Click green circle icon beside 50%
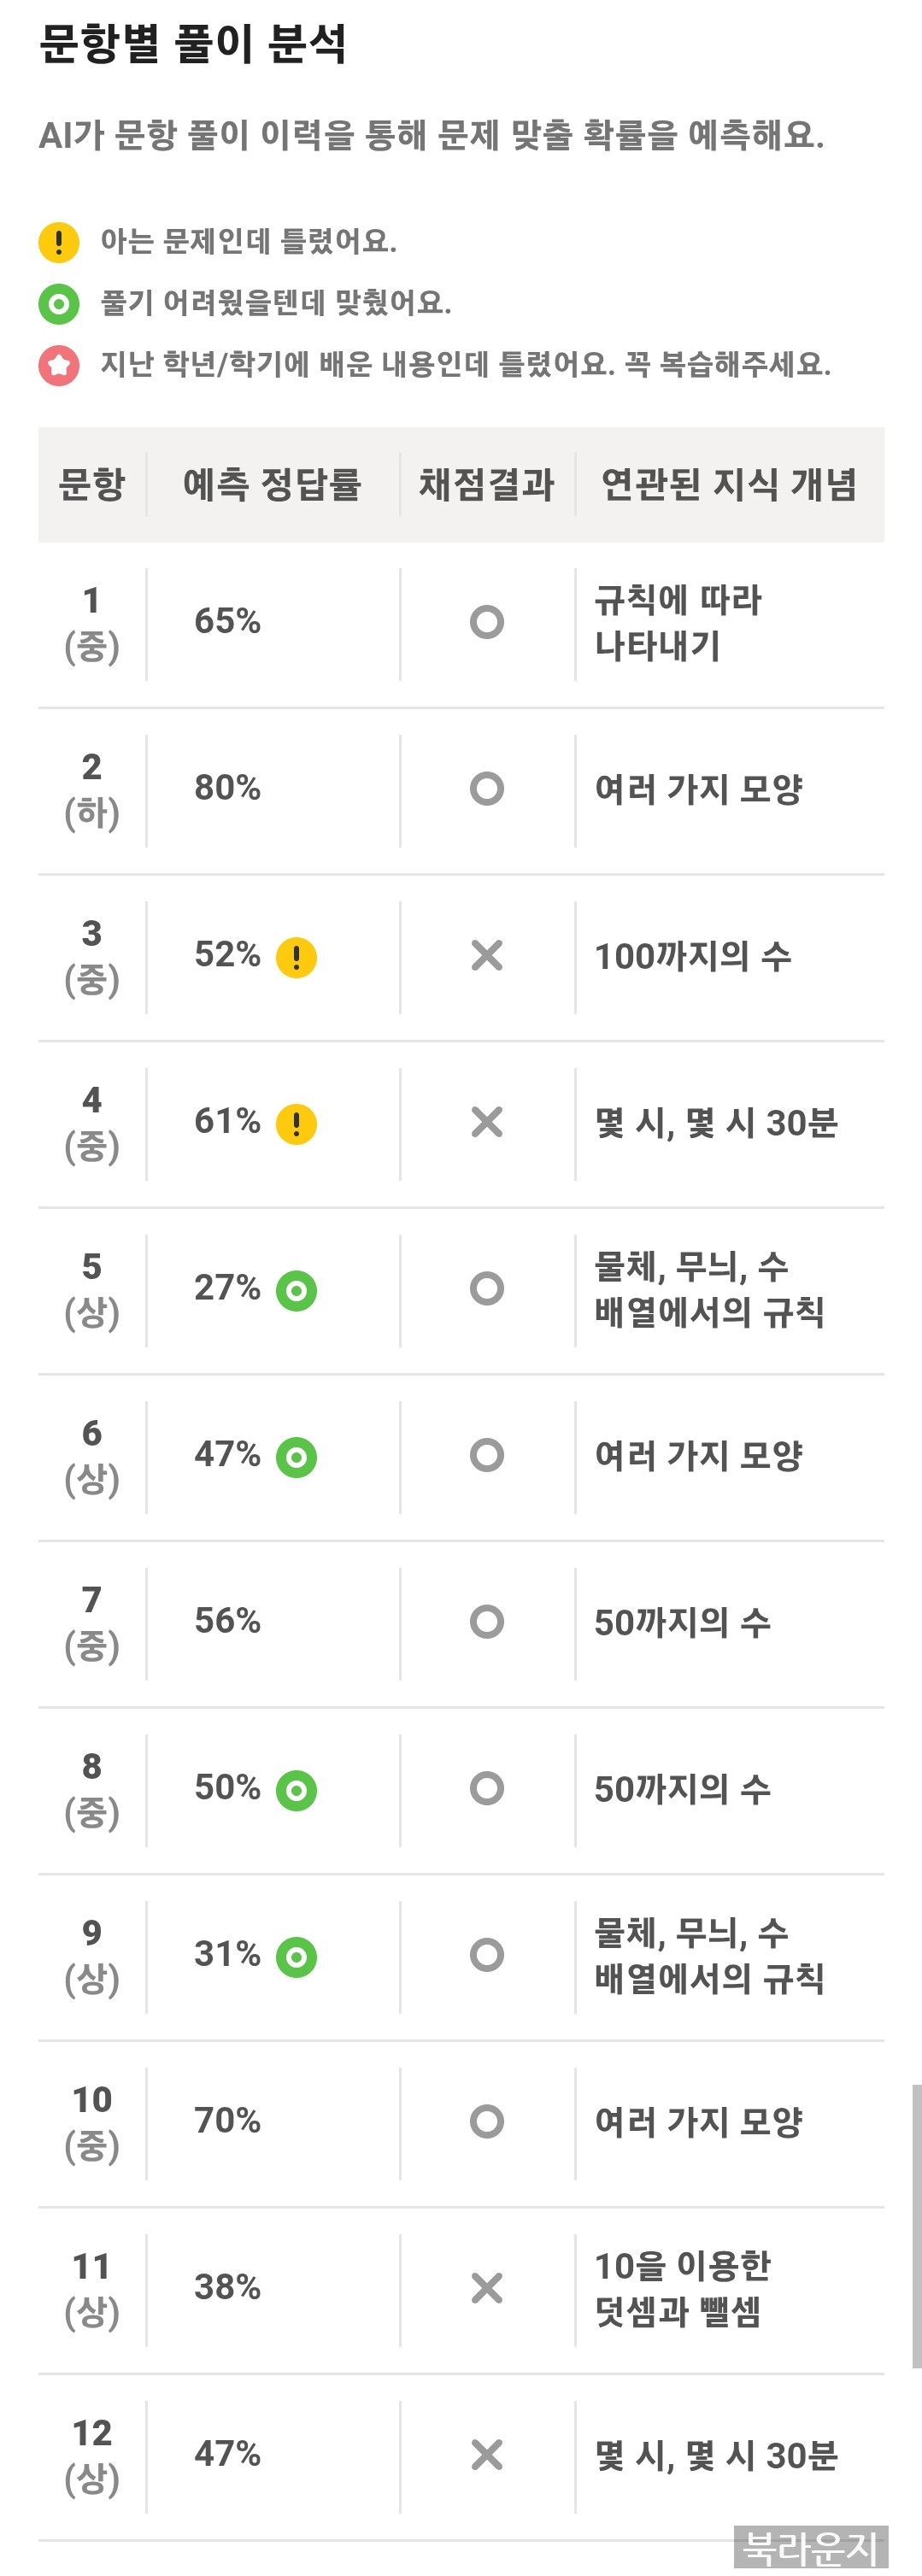The image size is (922, 2576). pos(296,1790)
